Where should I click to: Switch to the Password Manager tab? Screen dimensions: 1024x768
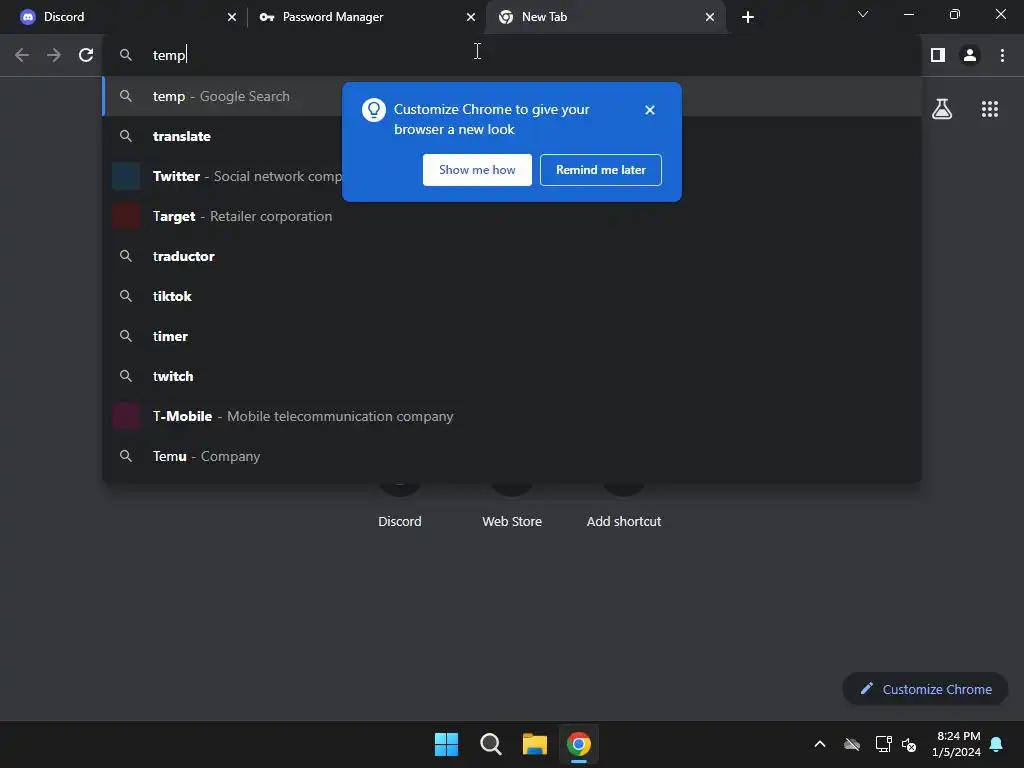coord(366,17)
